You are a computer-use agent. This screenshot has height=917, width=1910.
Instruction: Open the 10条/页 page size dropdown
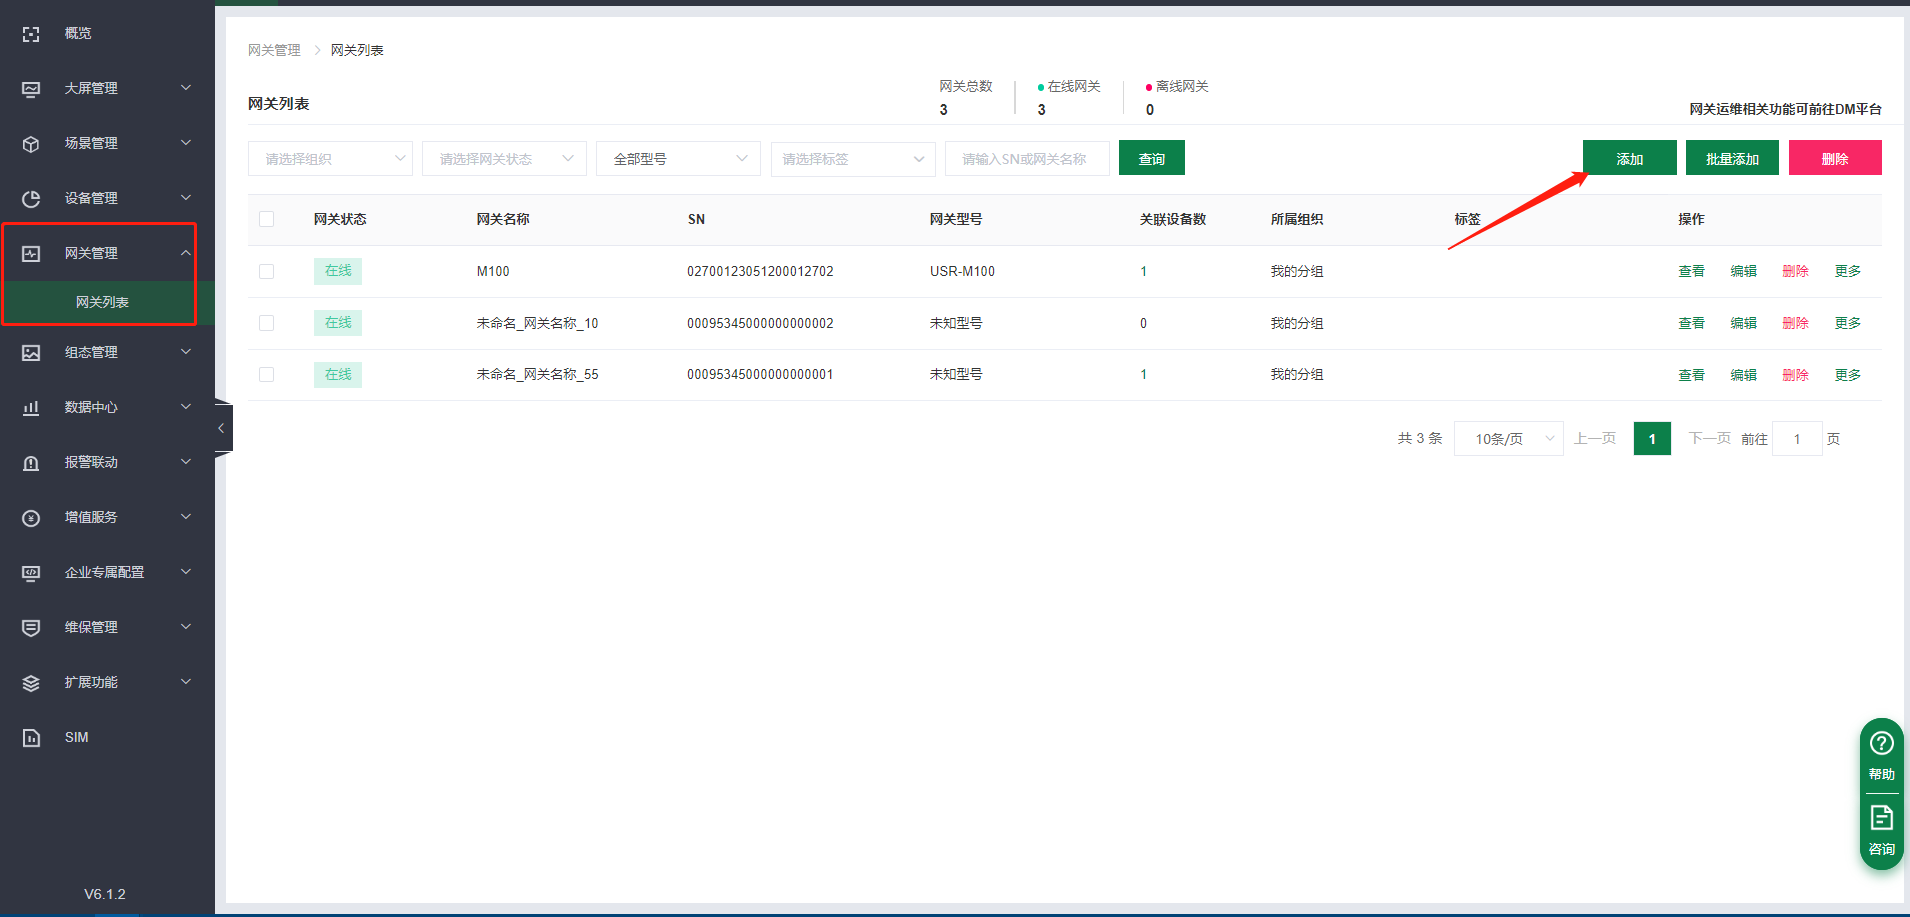tap(1508, 439)
